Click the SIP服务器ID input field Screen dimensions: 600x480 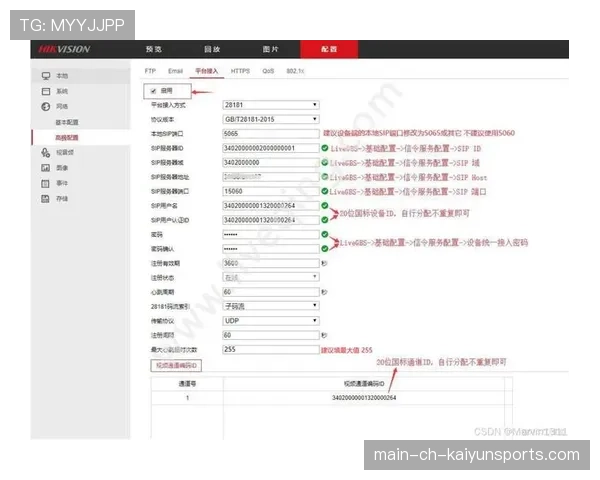point(271,148)
